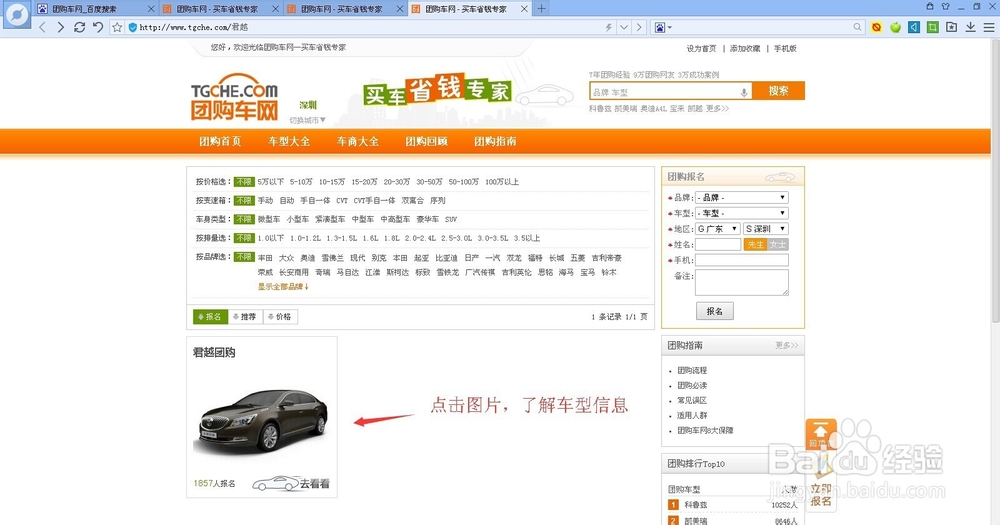Viewport: 1000px width, 525px height.
Task: Open the address bar history dropdown arrow
Action: click(x=624, y=27)
